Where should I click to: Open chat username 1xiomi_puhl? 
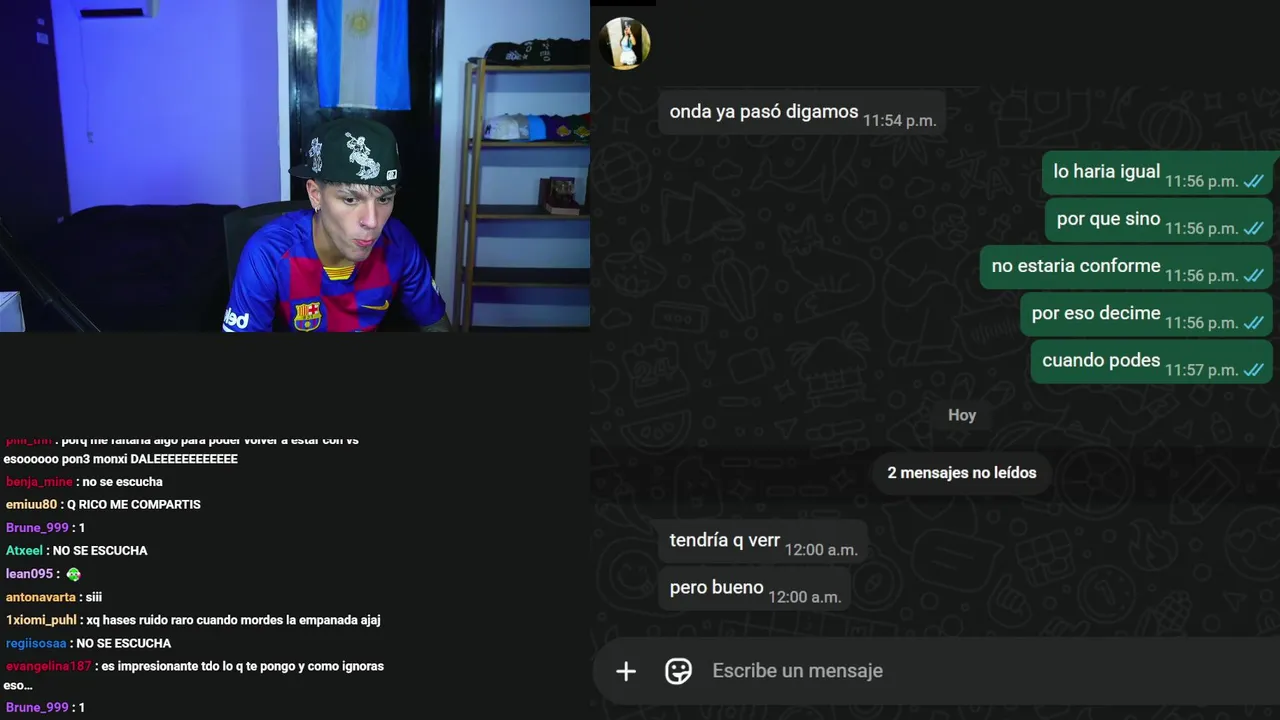[41, 620]
